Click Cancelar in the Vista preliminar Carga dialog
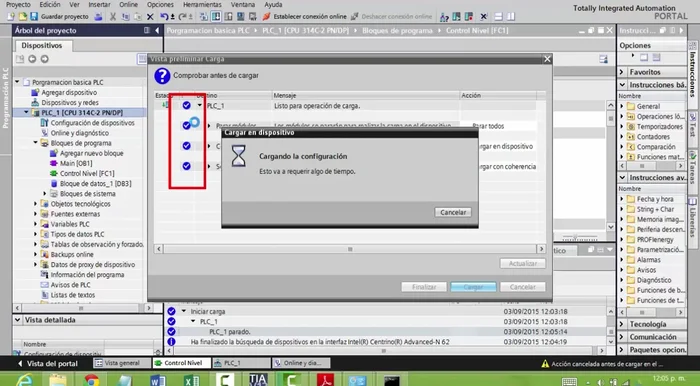 (x=523, y=287)
